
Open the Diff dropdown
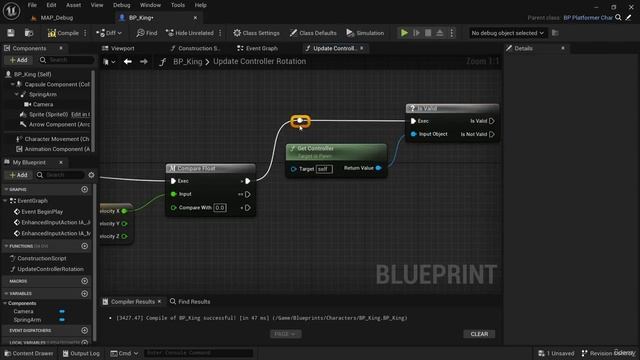pos(109,33)
